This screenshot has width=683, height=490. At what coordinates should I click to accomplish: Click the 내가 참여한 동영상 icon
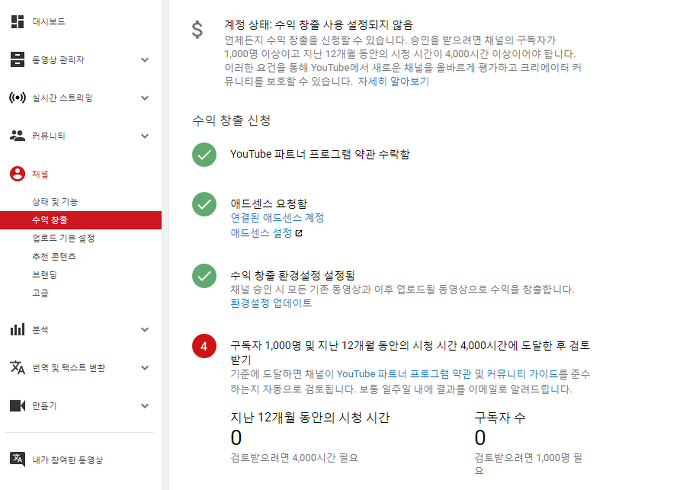pos(17,459)
